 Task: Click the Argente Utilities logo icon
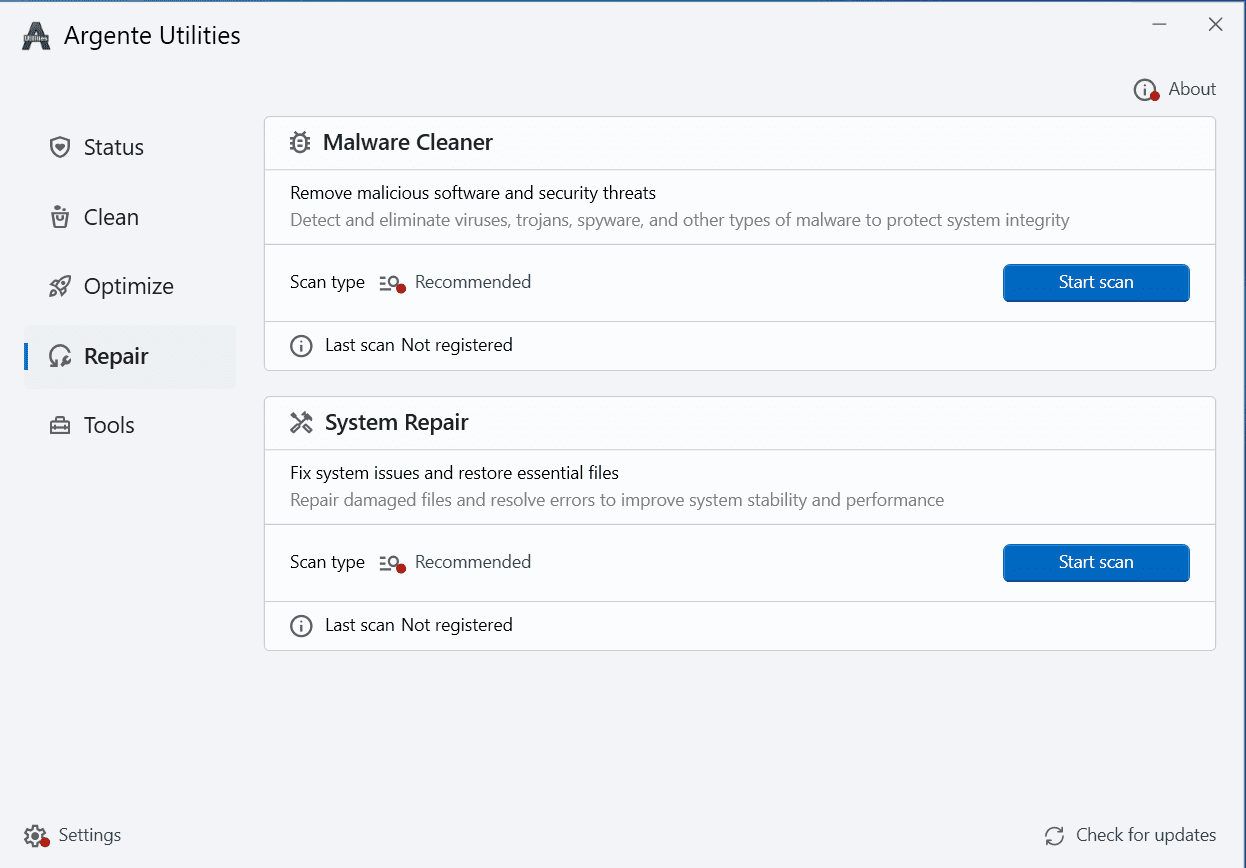pos(36,37)
